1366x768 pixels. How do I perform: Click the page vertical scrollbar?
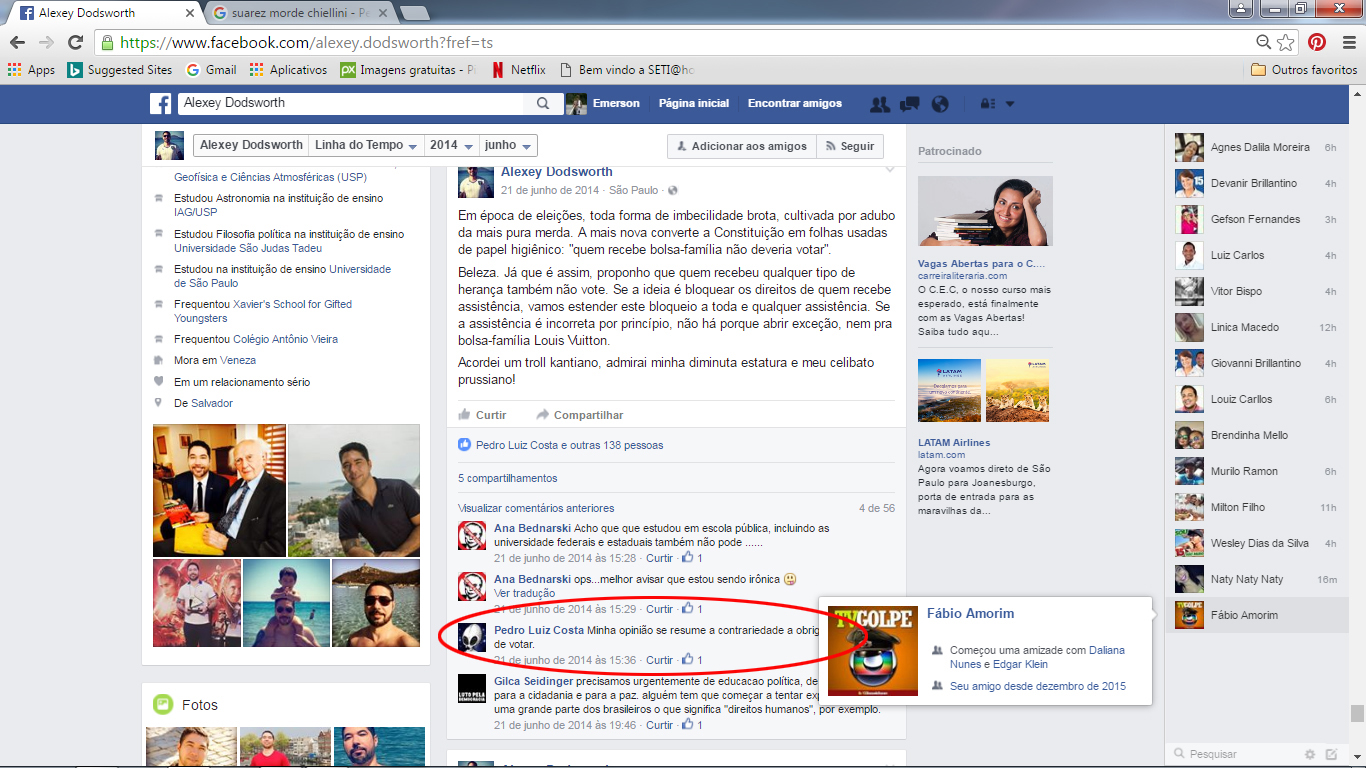coord(1357,712)
